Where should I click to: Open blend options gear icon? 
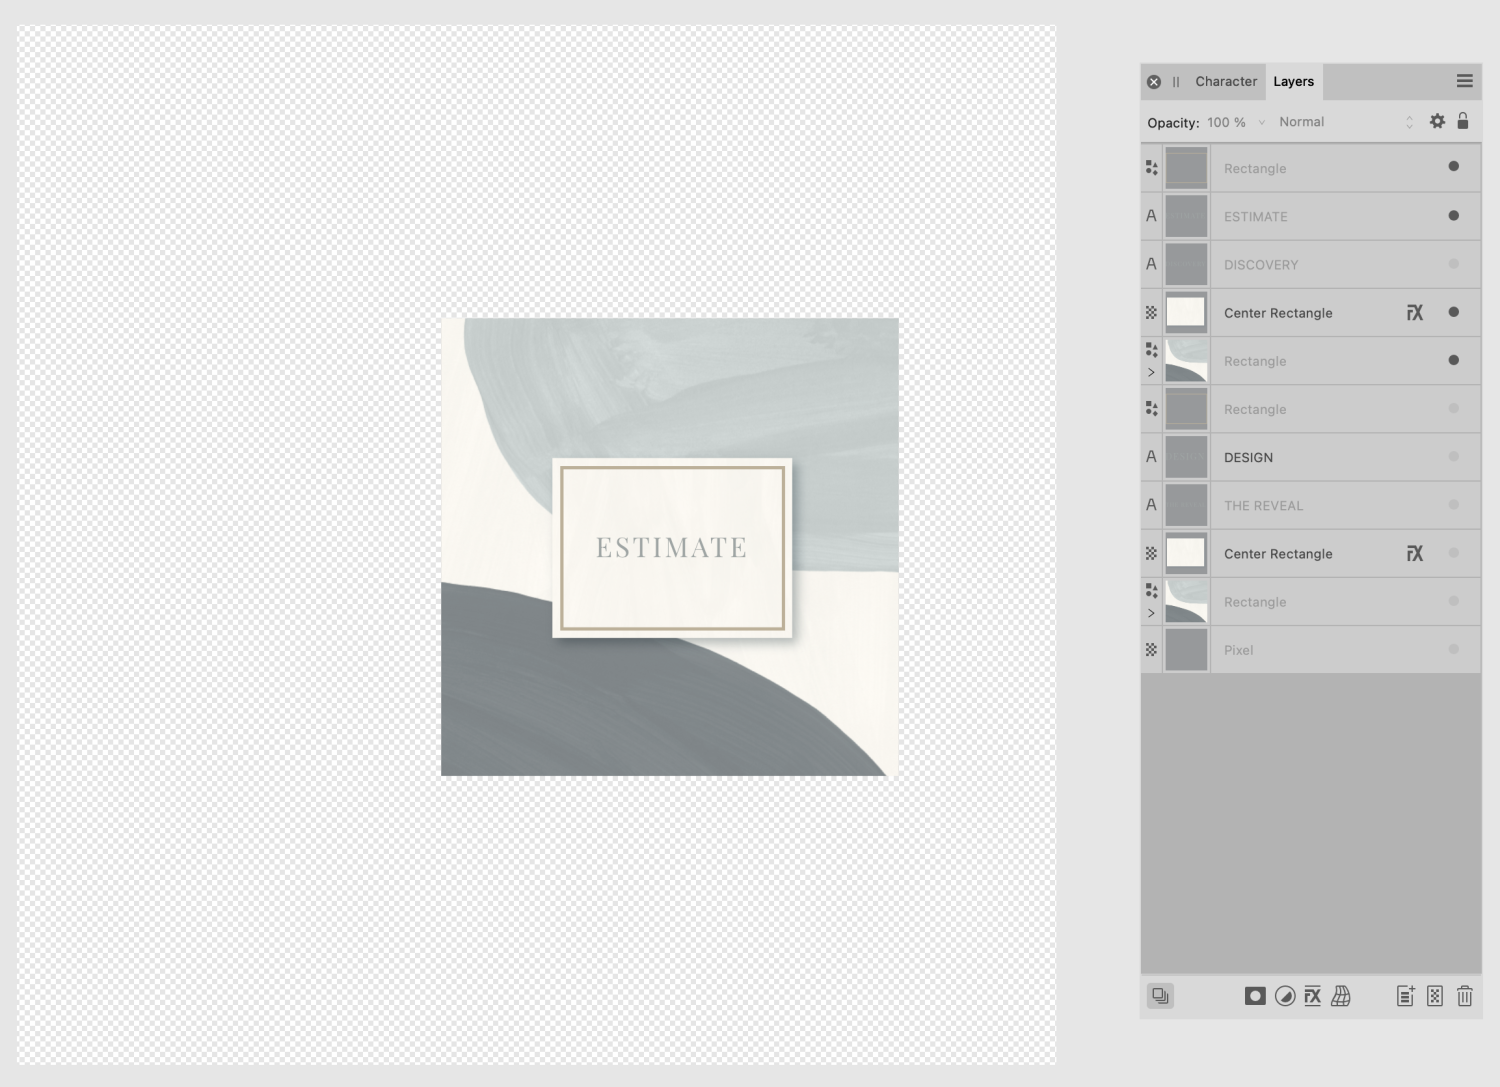pos(1437,121)
